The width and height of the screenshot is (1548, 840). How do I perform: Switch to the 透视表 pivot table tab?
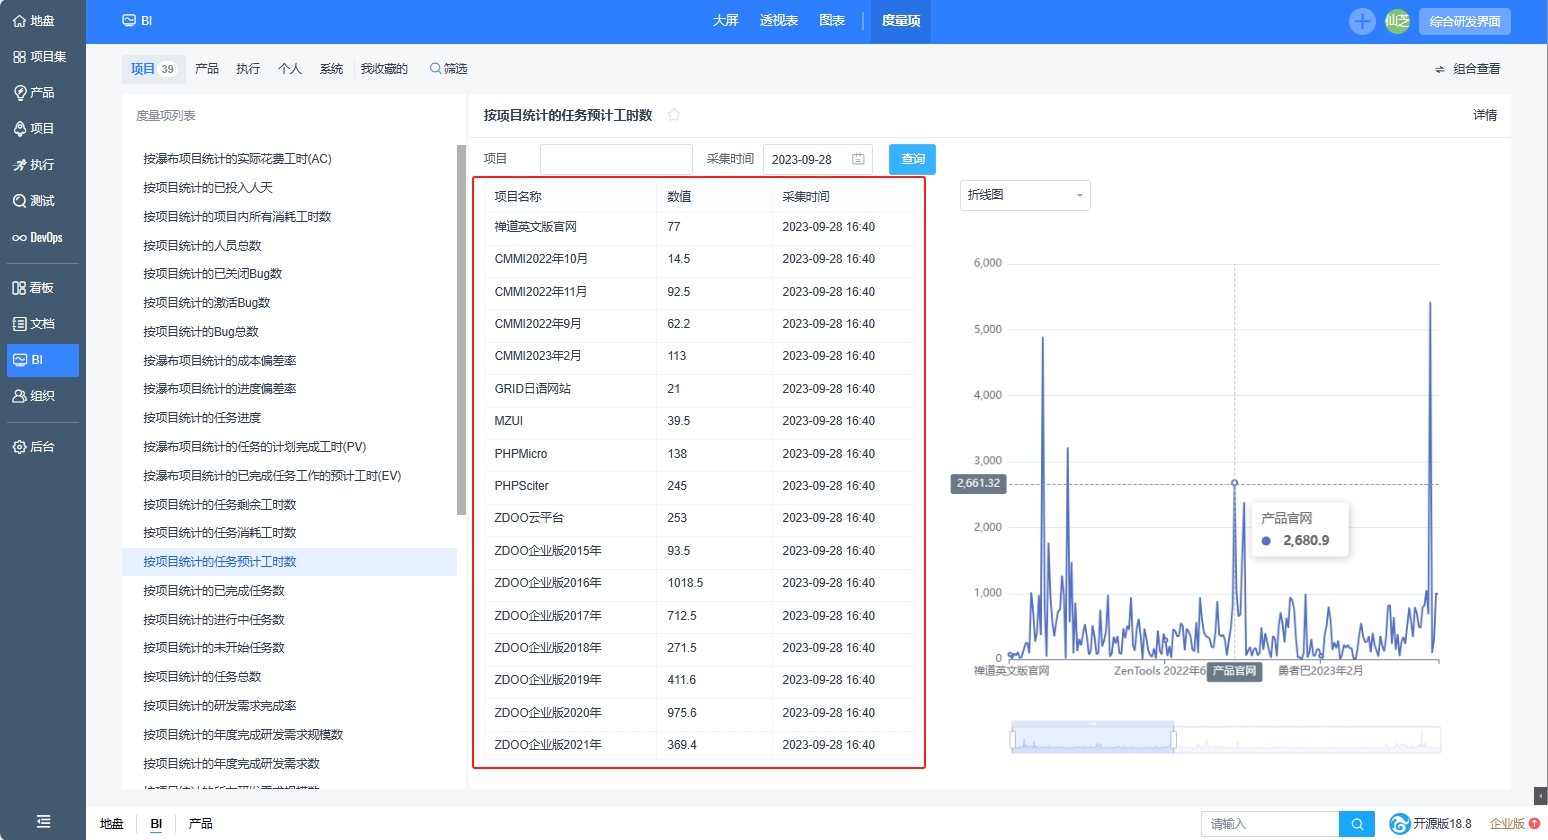coord(778,21)
